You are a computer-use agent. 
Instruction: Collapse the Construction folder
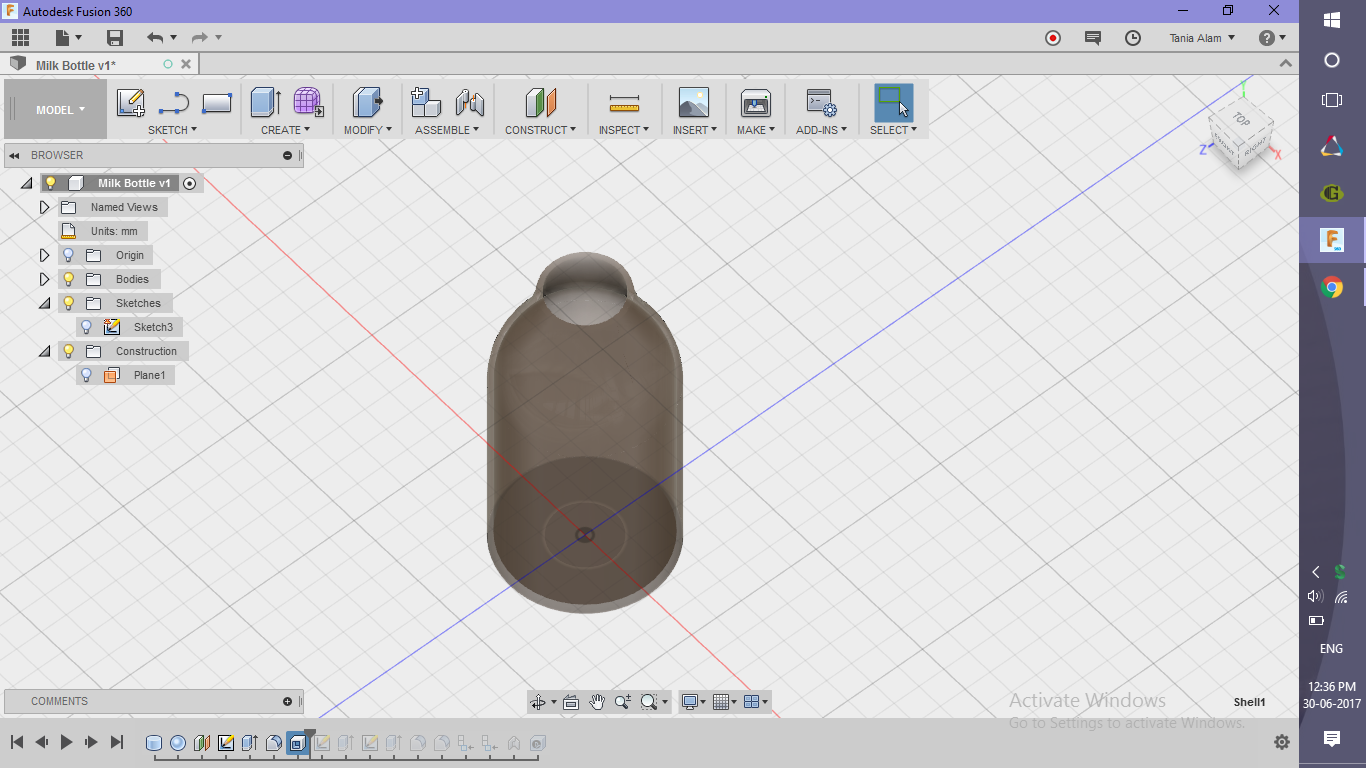[x=44, y=351]
